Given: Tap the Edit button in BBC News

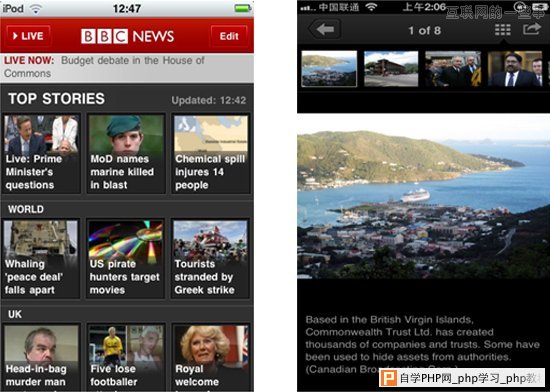Looking at the screenshot, I should point(229,36).
